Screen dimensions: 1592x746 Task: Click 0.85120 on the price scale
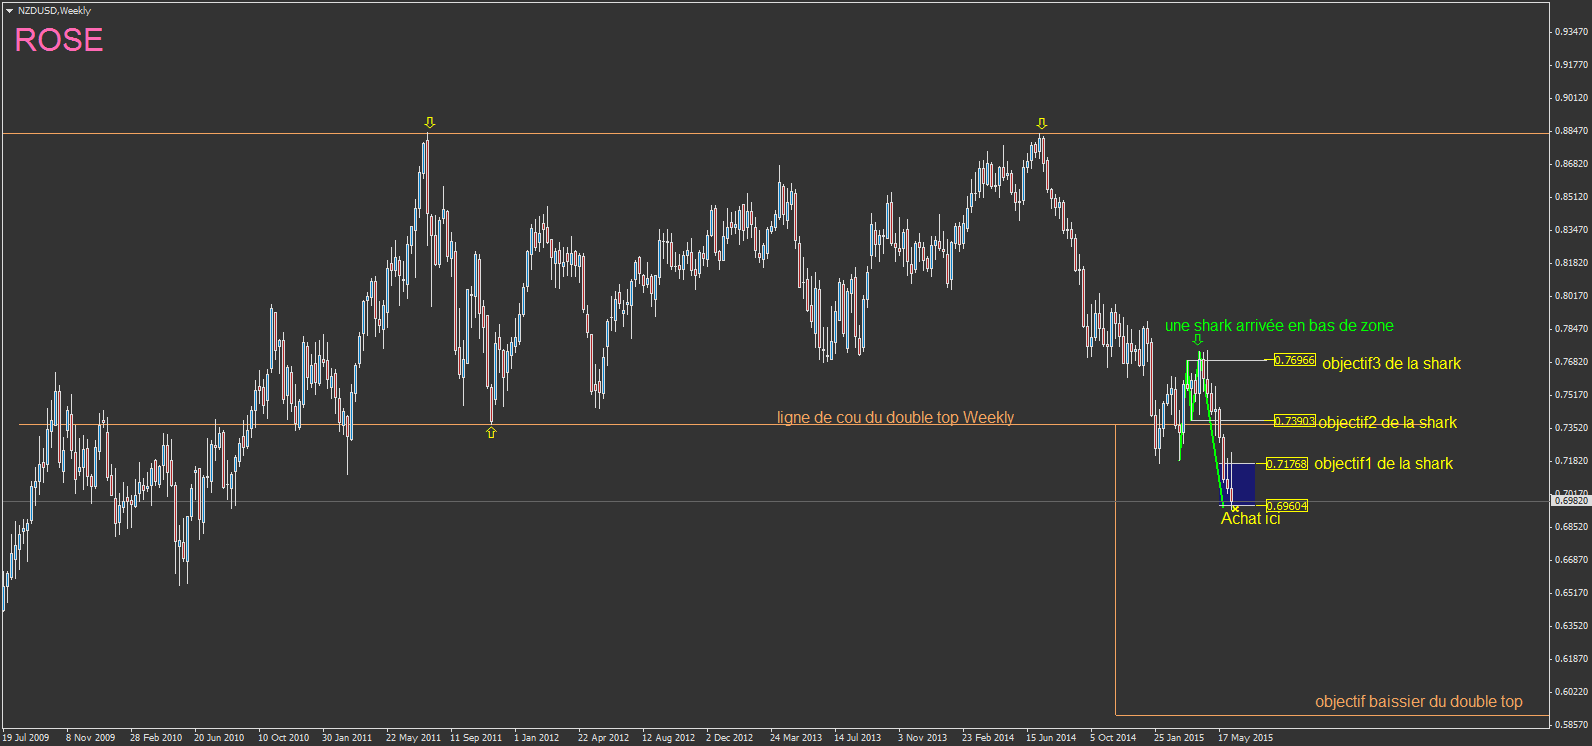1570,197
